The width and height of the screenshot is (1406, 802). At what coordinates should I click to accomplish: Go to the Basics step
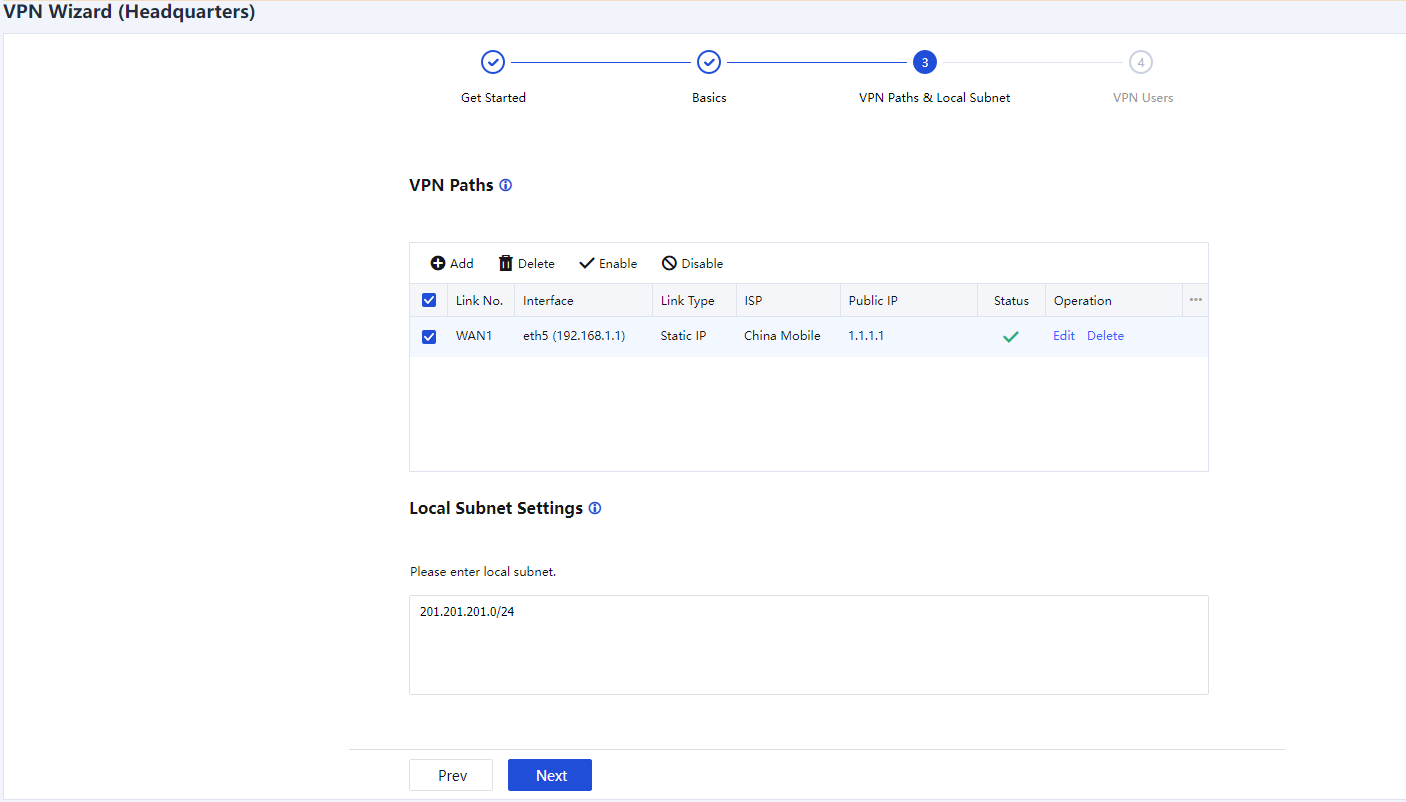click(x=709, y=63)
